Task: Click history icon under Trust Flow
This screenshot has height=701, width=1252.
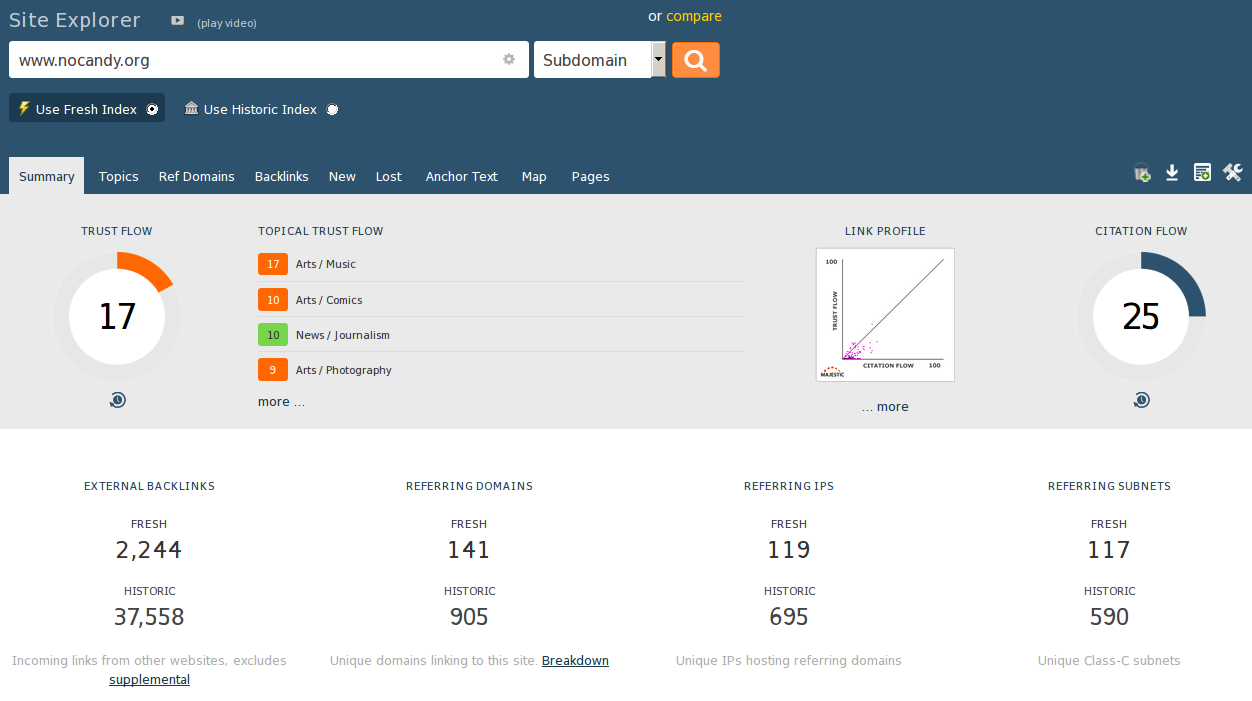Action: [x=117, y=400]
